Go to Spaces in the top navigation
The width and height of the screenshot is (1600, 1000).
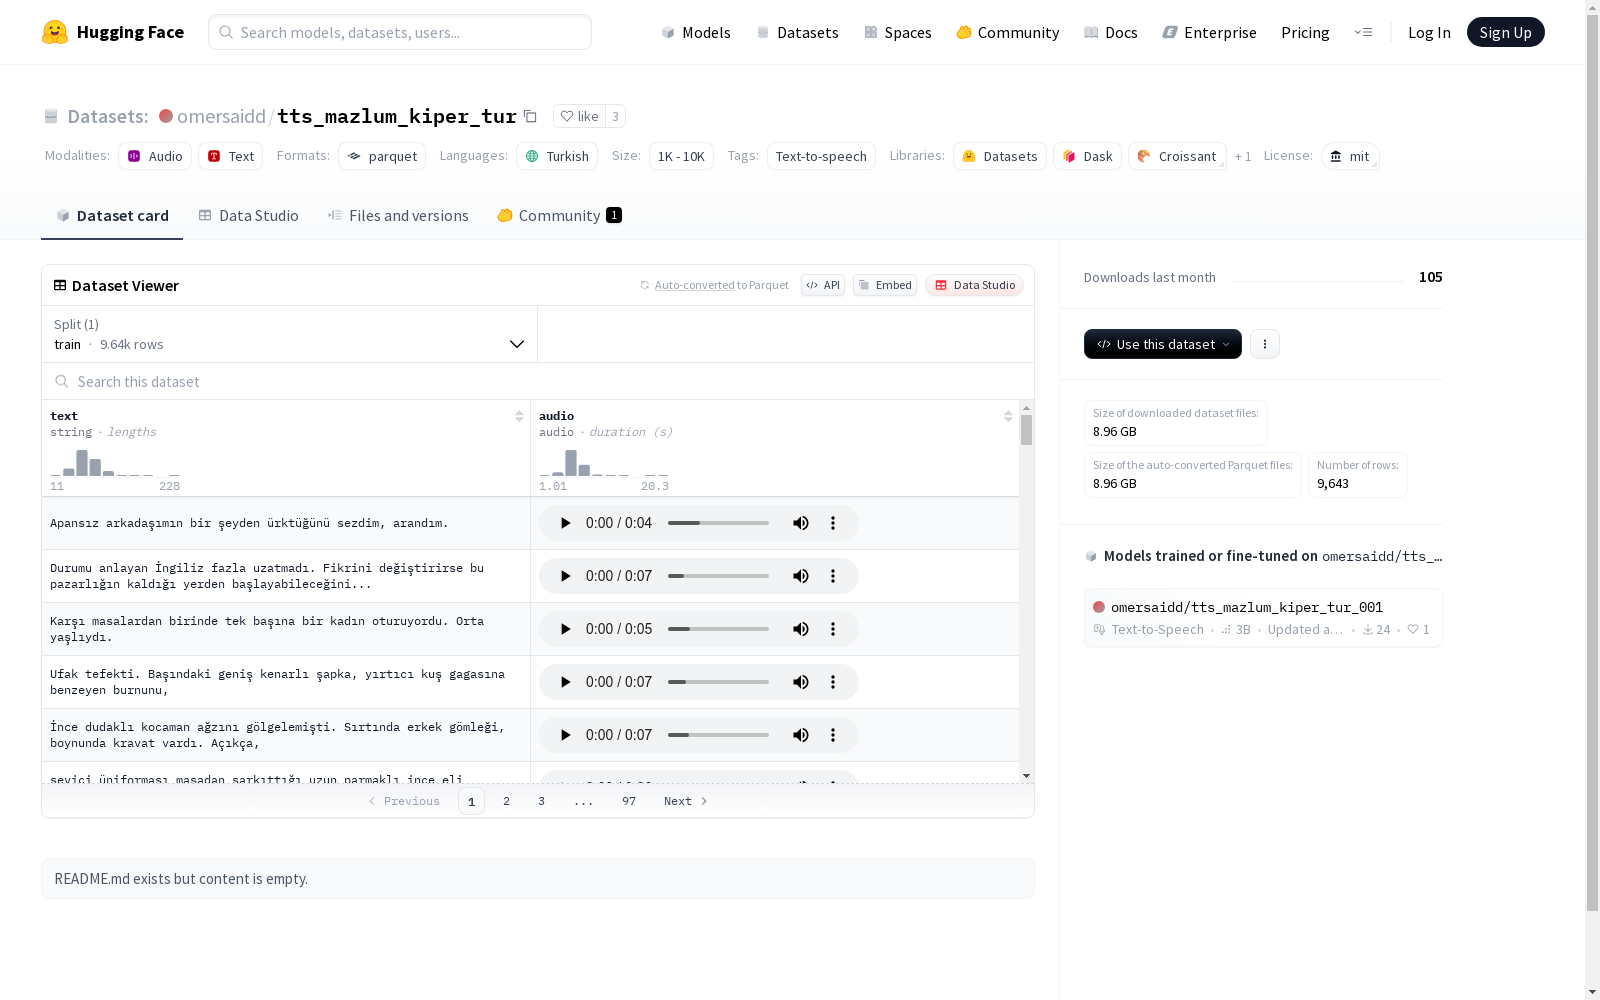point(898,32)
